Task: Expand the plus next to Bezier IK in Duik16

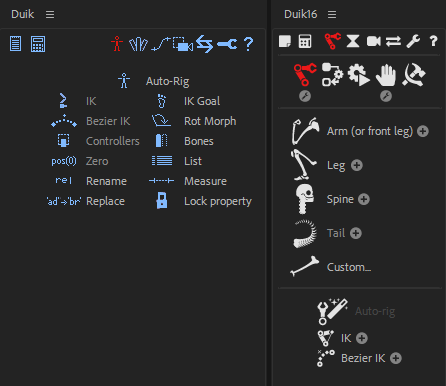Action: [x=396, y=358]
